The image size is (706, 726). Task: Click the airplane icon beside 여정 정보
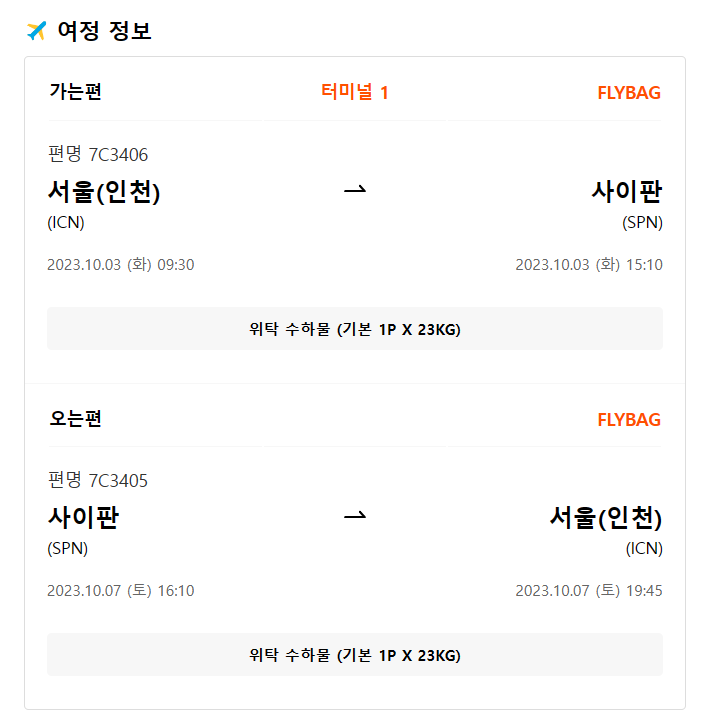(x=36, y=31)
